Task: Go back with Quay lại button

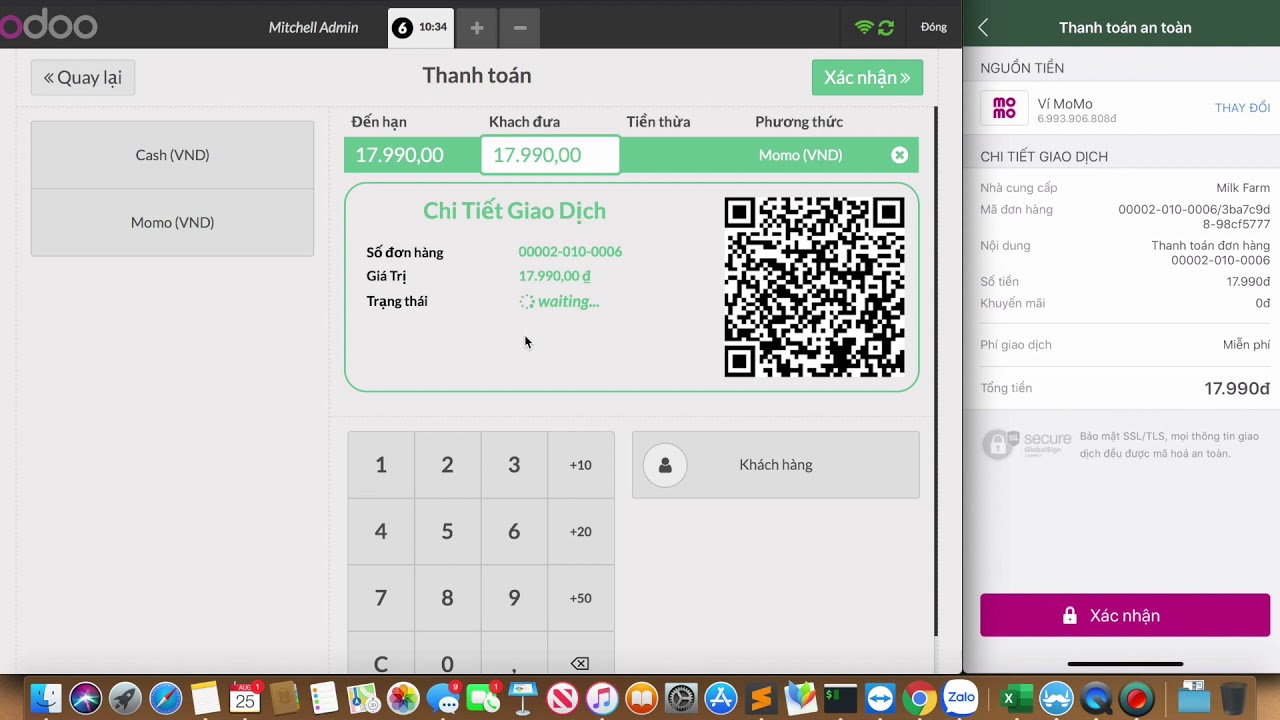Action: pos(83,78)
